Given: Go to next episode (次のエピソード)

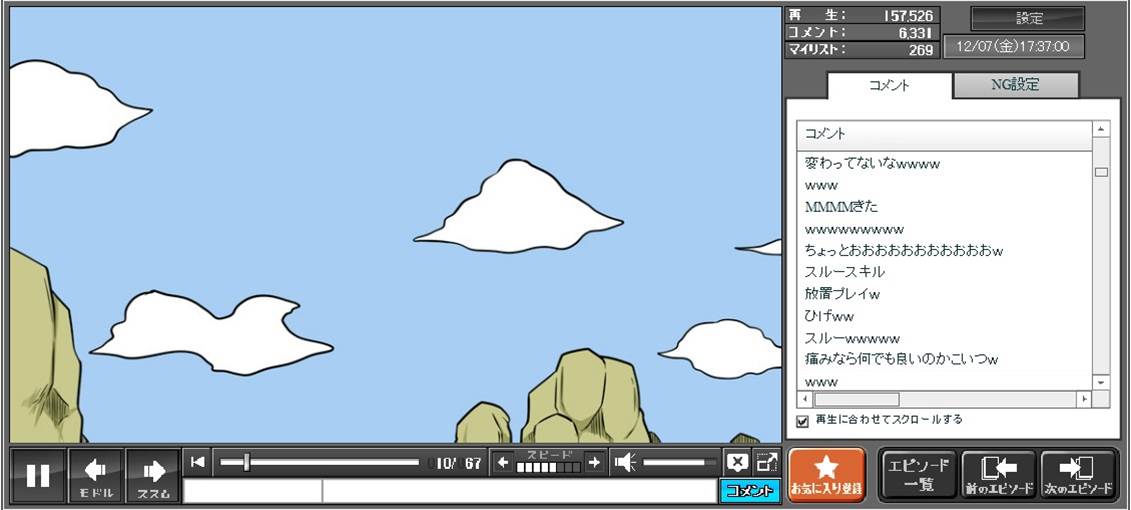Looking at the screenshot, I should click(1078, 475).
